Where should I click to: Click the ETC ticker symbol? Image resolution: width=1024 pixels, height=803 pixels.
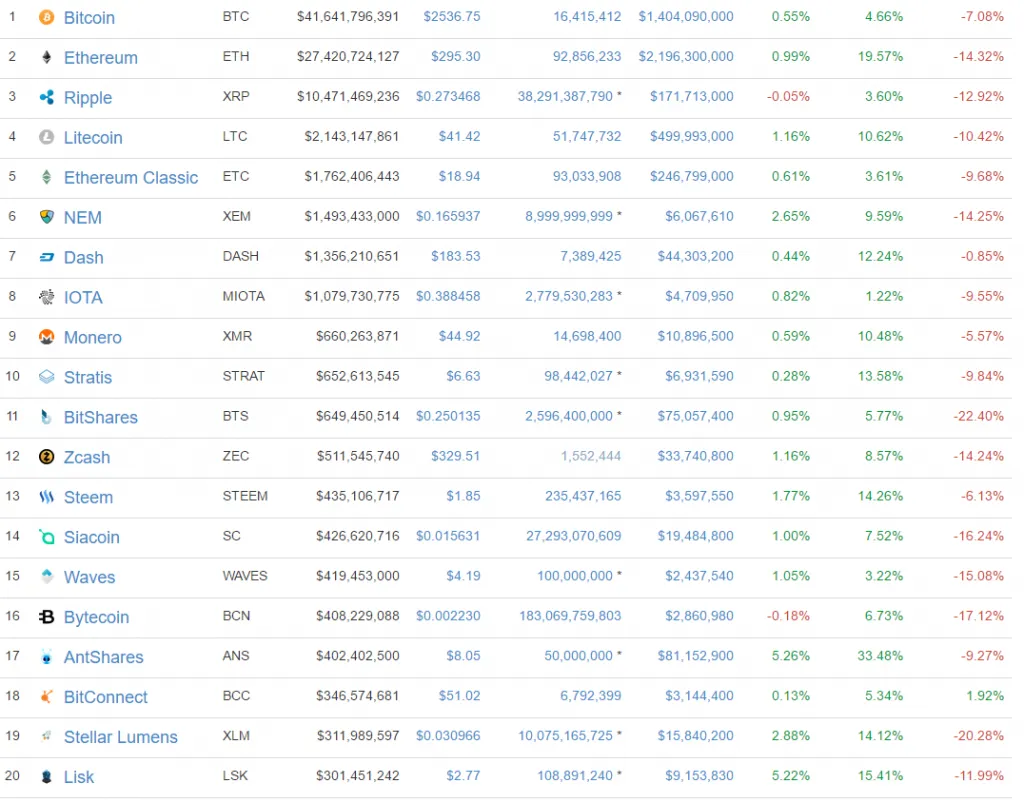[x=236, y=176]
